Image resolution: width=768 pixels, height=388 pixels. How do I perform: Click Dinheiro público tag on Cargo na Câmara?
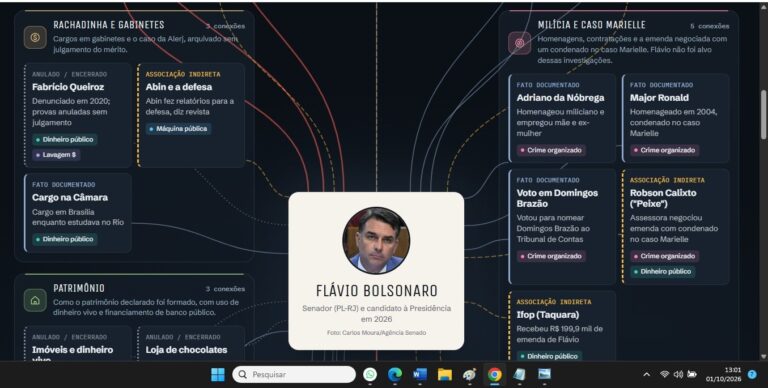[x=65, y=239]
